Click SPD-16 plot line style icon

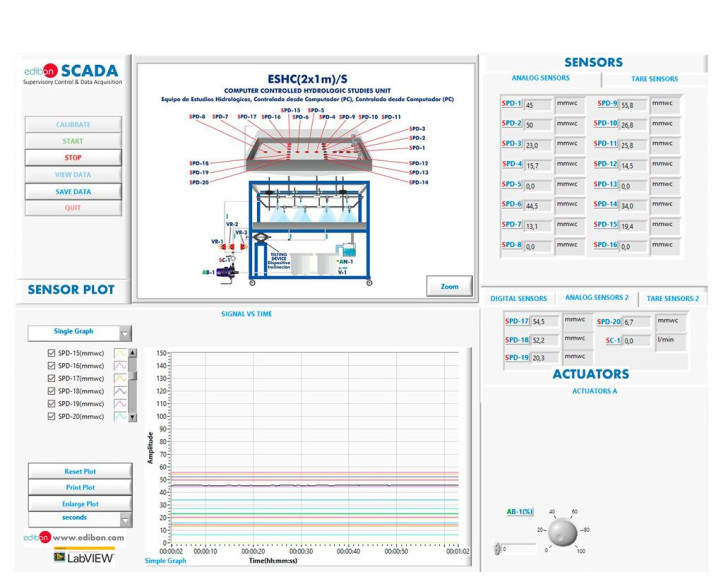[120, 366]
